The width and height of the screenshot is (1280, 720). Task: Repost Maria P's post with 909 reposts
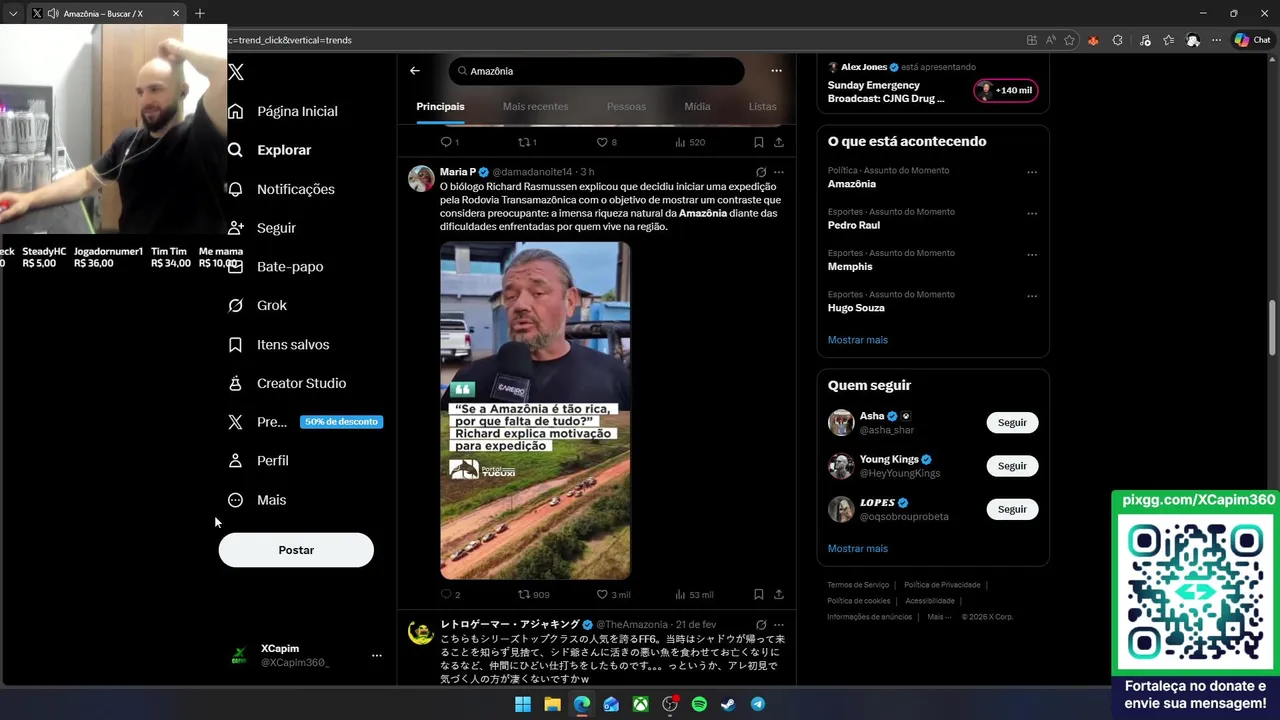524,595
